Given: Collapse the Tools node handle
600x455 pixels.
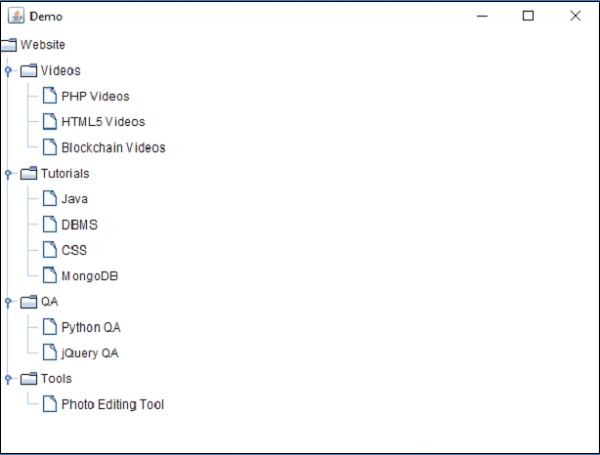Looking at the screenshot, I should click(x=8, y=379).
